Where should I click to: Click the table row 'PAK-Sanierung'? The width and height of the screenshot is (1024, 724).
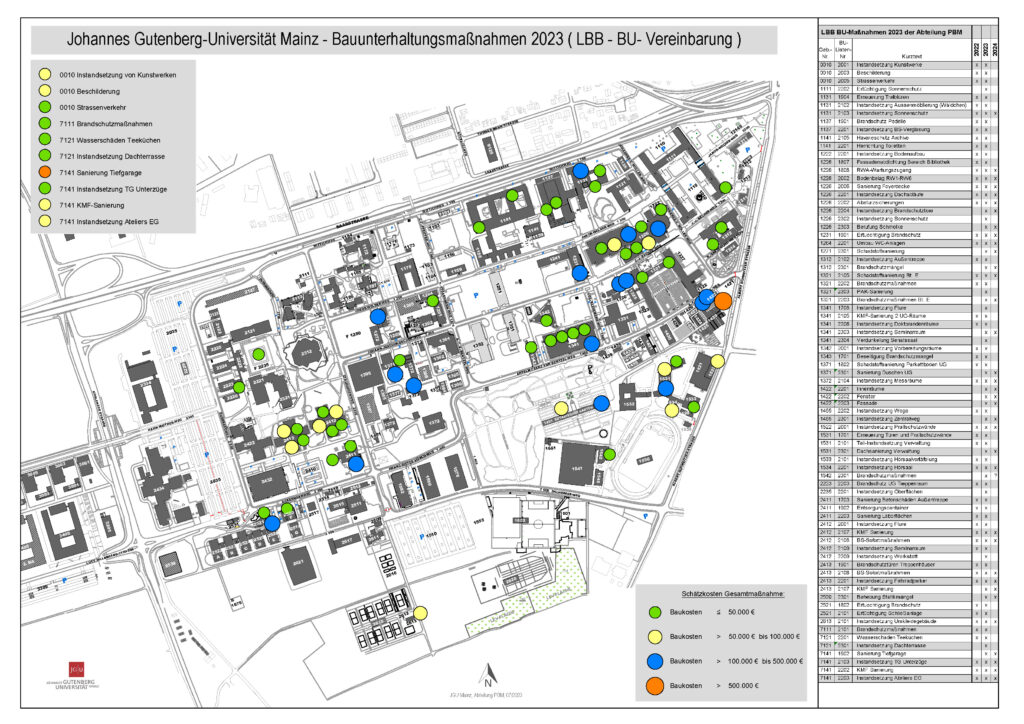point(908,291)
